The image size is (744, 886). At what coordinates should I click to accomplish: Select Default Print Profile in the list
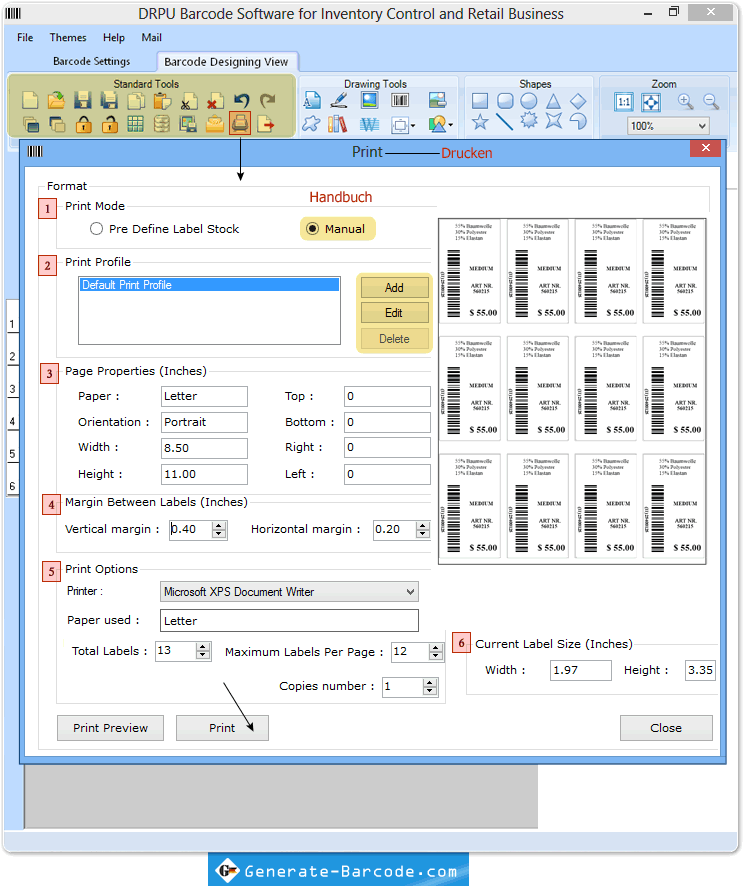(210, 285)
